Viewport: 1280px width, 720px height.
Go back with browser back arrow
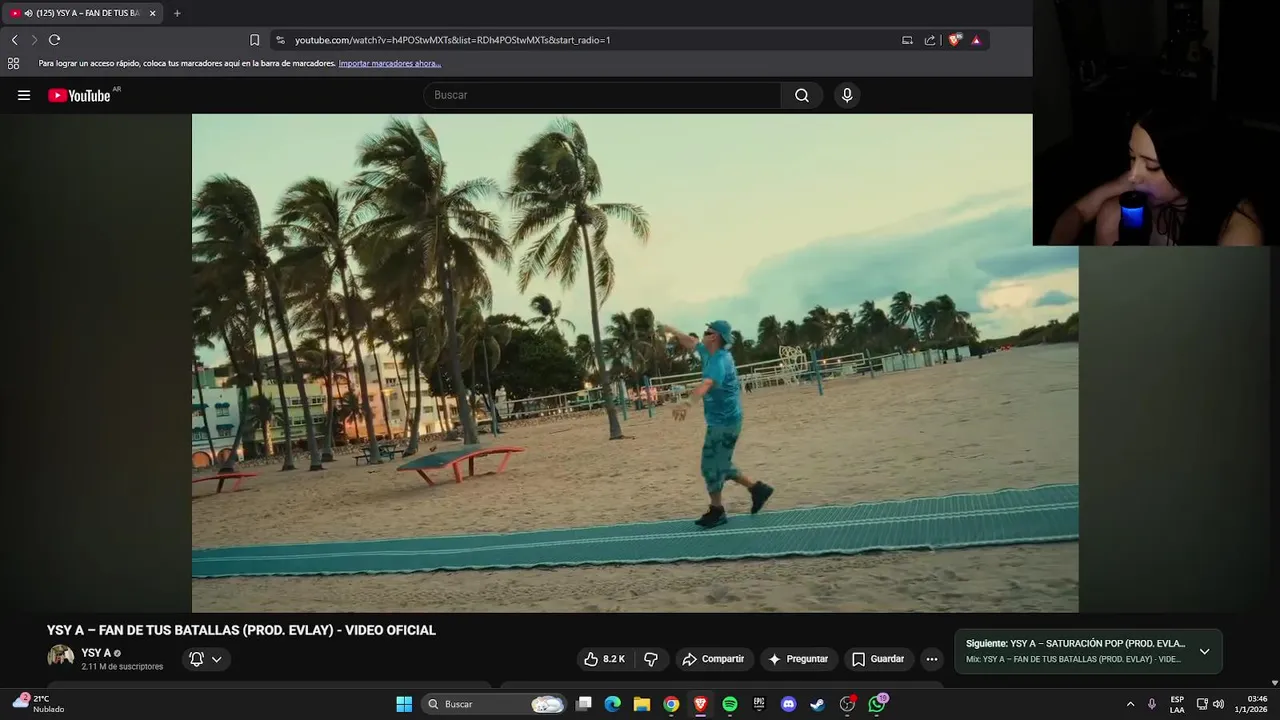(x=14, y=40)
